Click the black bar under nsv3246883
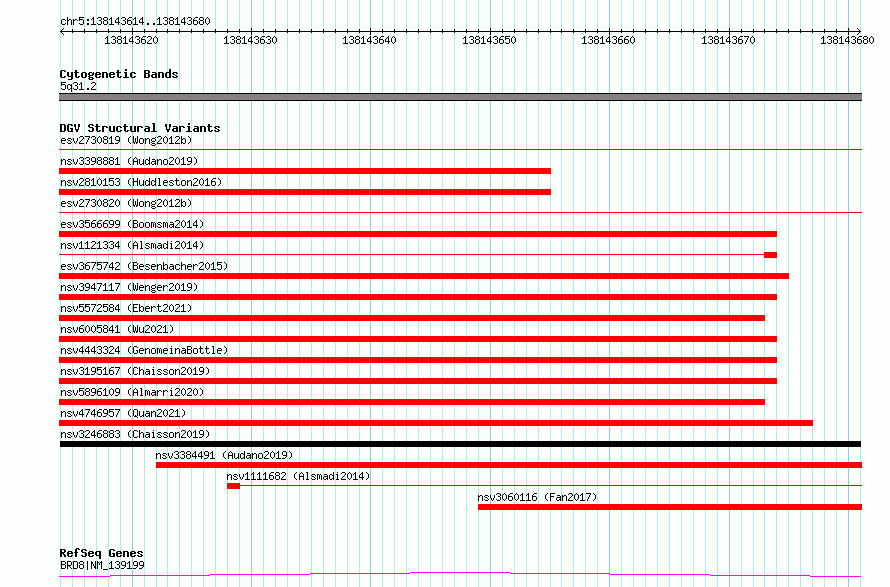The width and height of the screenshot is (890, 587). [x=460, y=444]
